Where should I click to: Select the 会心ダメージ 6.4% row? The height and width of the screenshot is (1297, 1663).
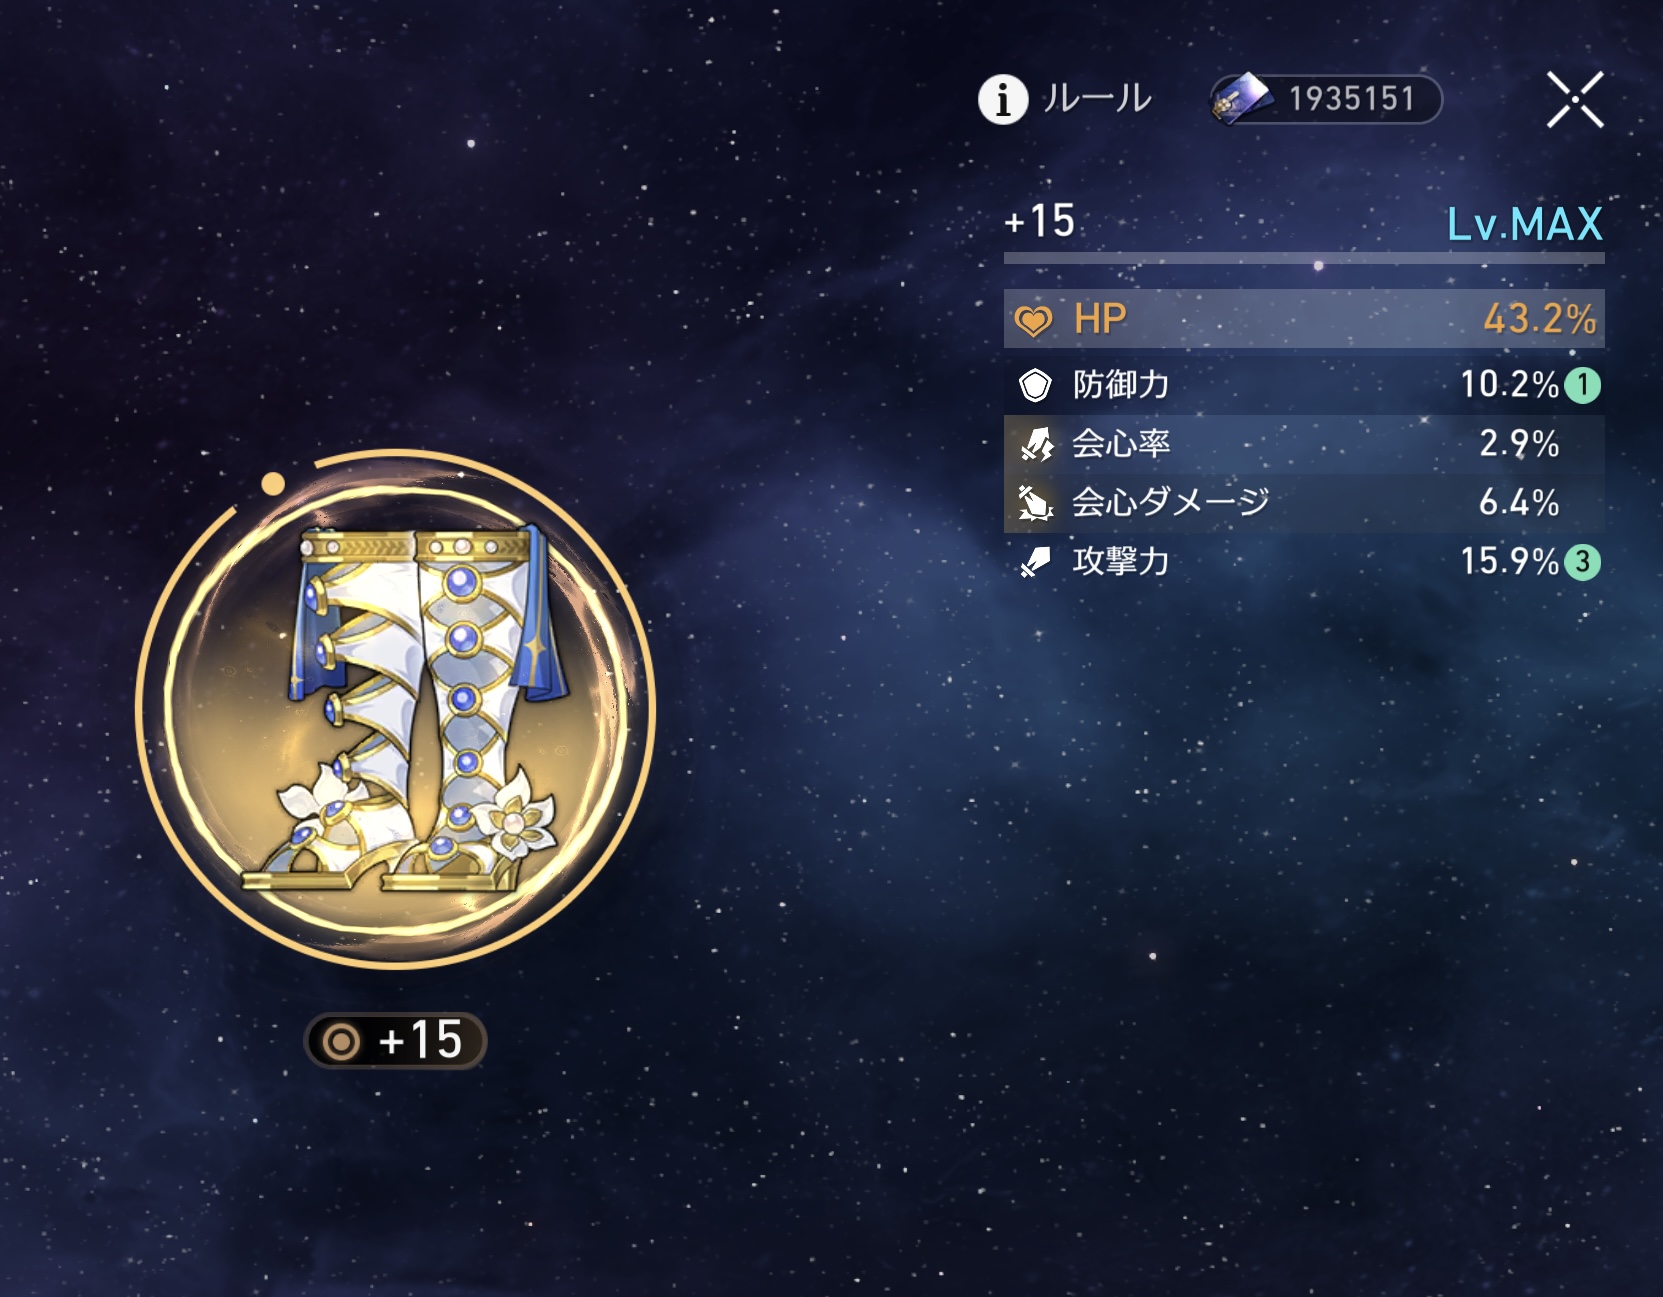coord(1304,503)
